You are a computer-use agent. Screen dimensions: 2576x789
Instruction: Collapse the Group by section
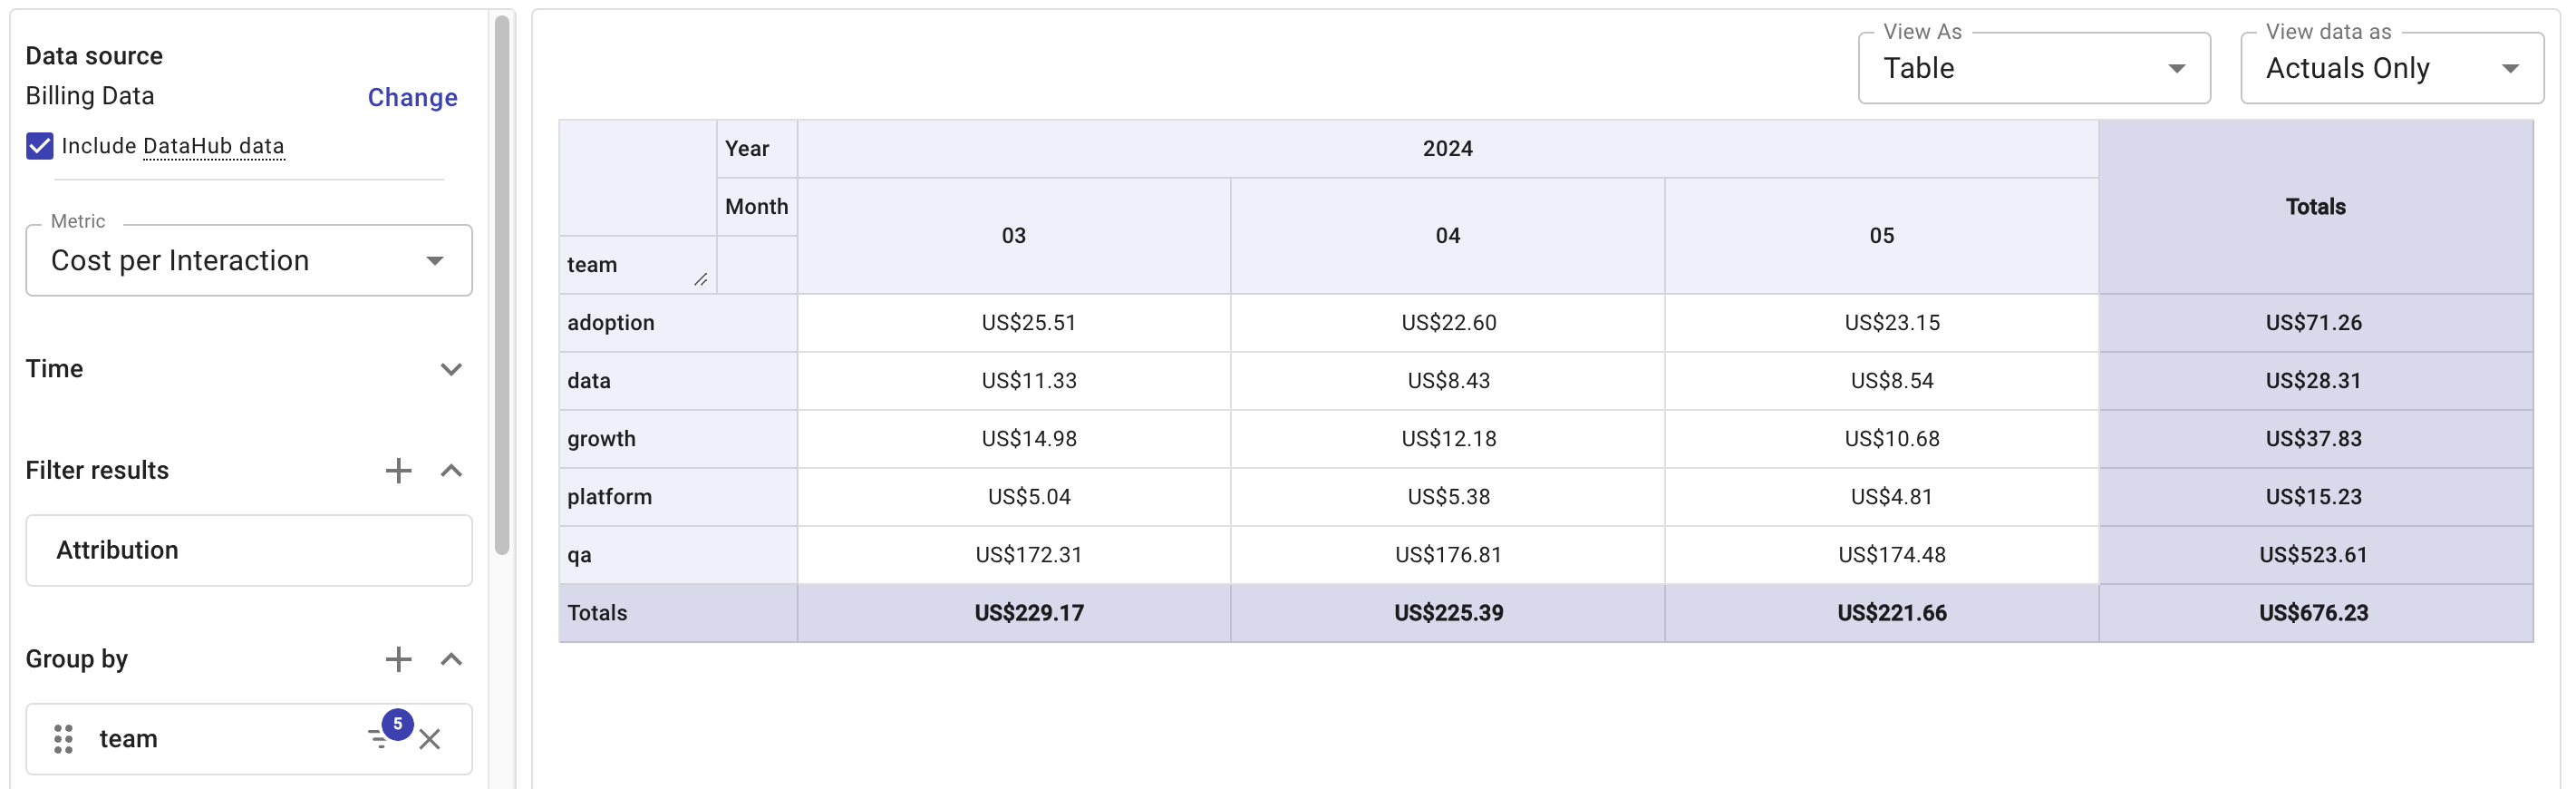click(x=451, y=659)
